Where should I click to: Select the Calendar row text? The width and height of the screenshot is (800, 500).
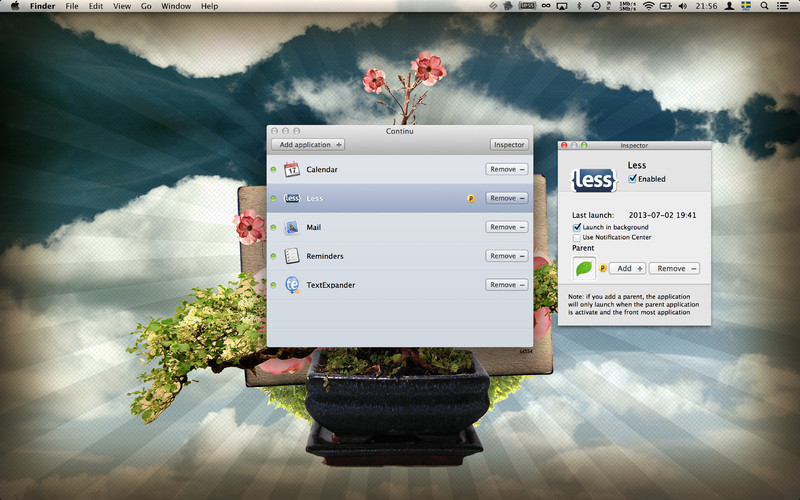coord(321,169)
